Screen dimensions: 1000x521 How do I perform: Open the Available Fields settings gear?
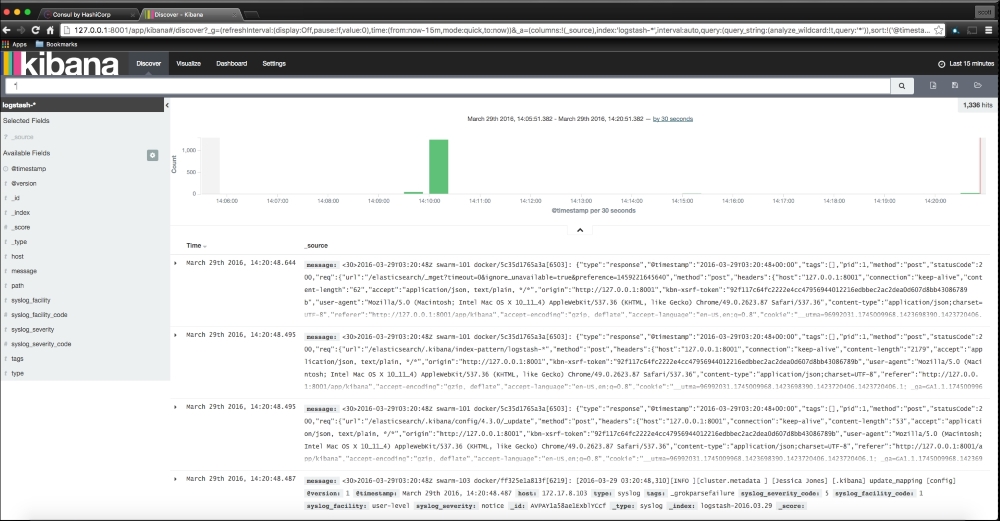click(x=152, y=155)
